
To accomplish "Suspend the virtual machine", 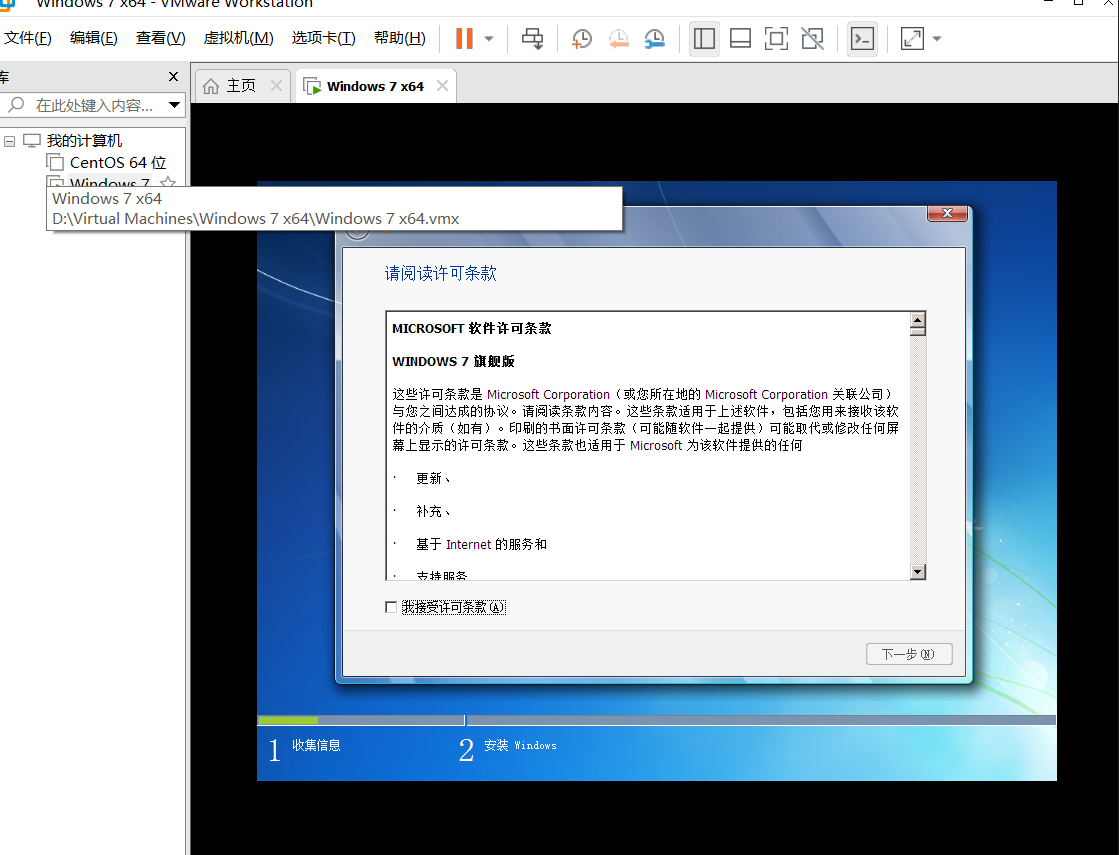I will point(462,38).
